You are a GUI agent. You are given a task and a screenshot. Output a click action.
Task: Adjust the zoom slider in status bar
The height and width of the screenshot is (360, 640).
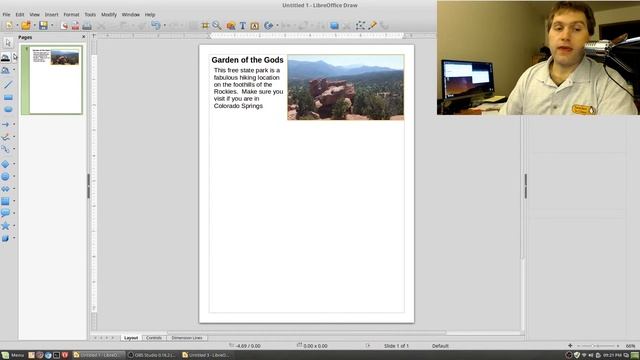598,346
